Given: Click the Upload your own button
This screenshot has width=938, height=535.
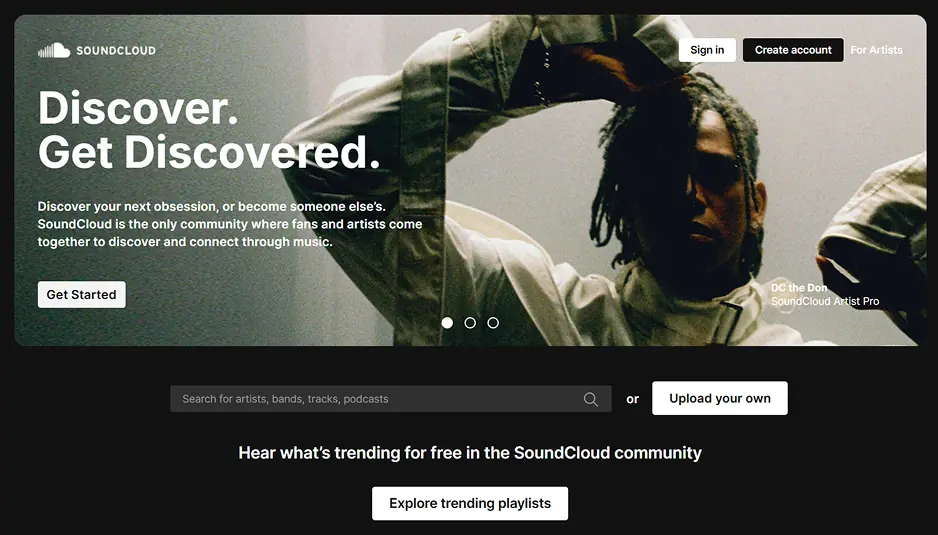Looking at the screenshot, I should click(x=720, y=398).
